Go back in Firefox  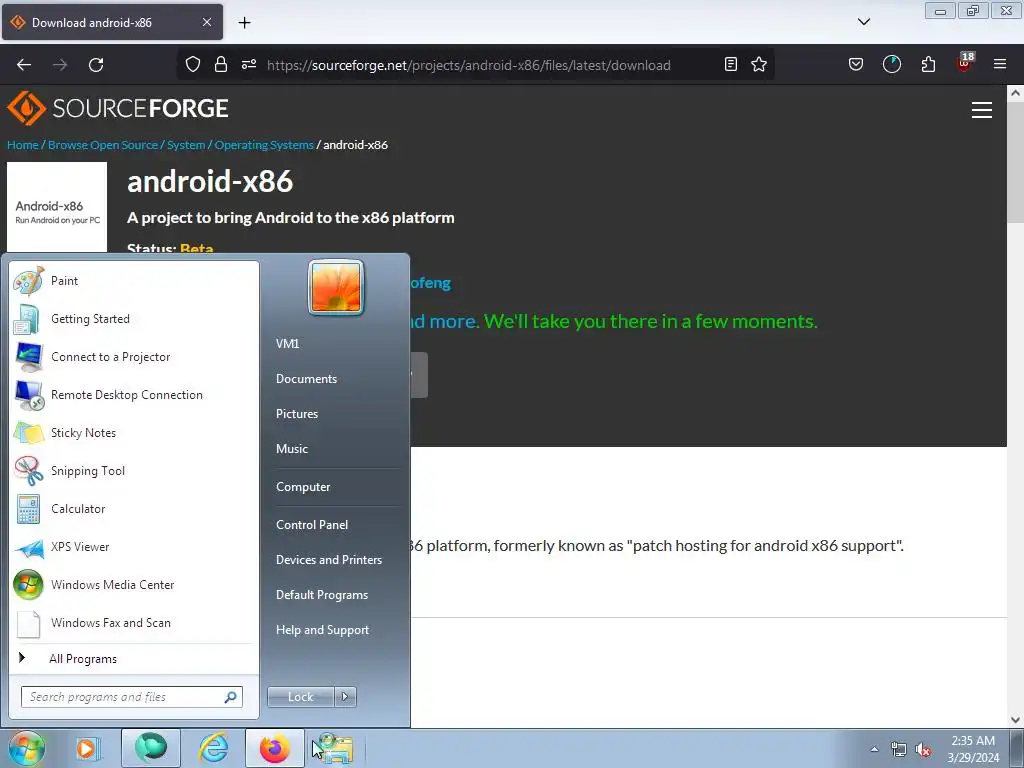tap(24, 65)
